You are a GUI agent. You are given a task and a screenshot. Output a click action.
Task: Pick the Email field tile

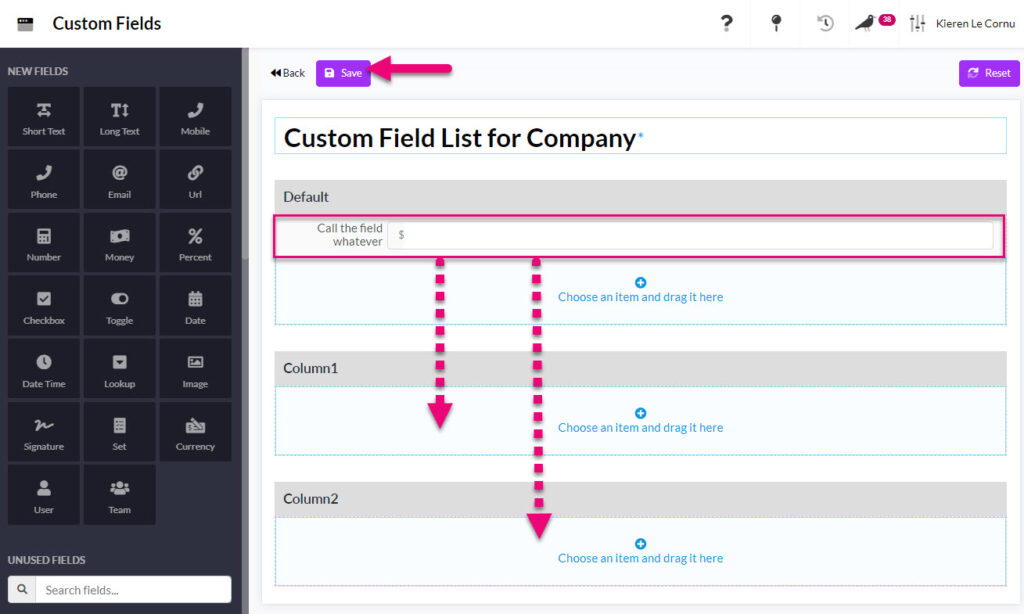120,180
